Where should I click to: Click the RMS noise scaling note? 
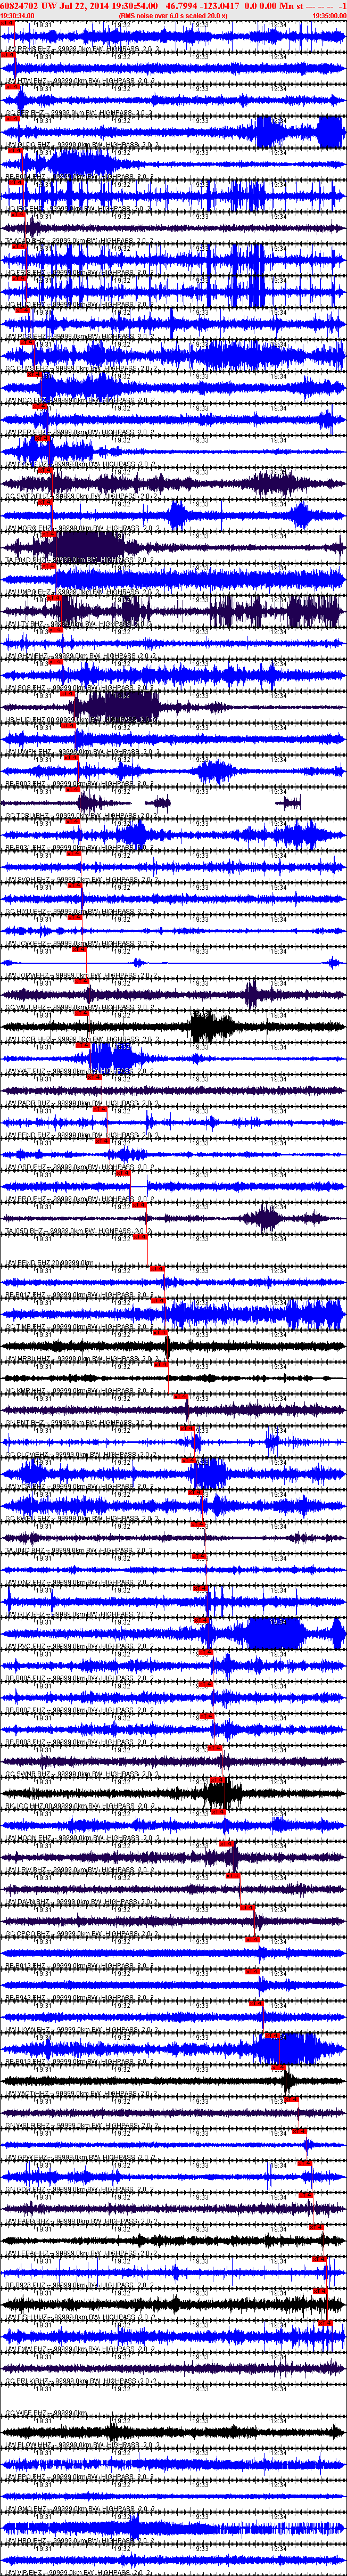click(x=173, y=16)
